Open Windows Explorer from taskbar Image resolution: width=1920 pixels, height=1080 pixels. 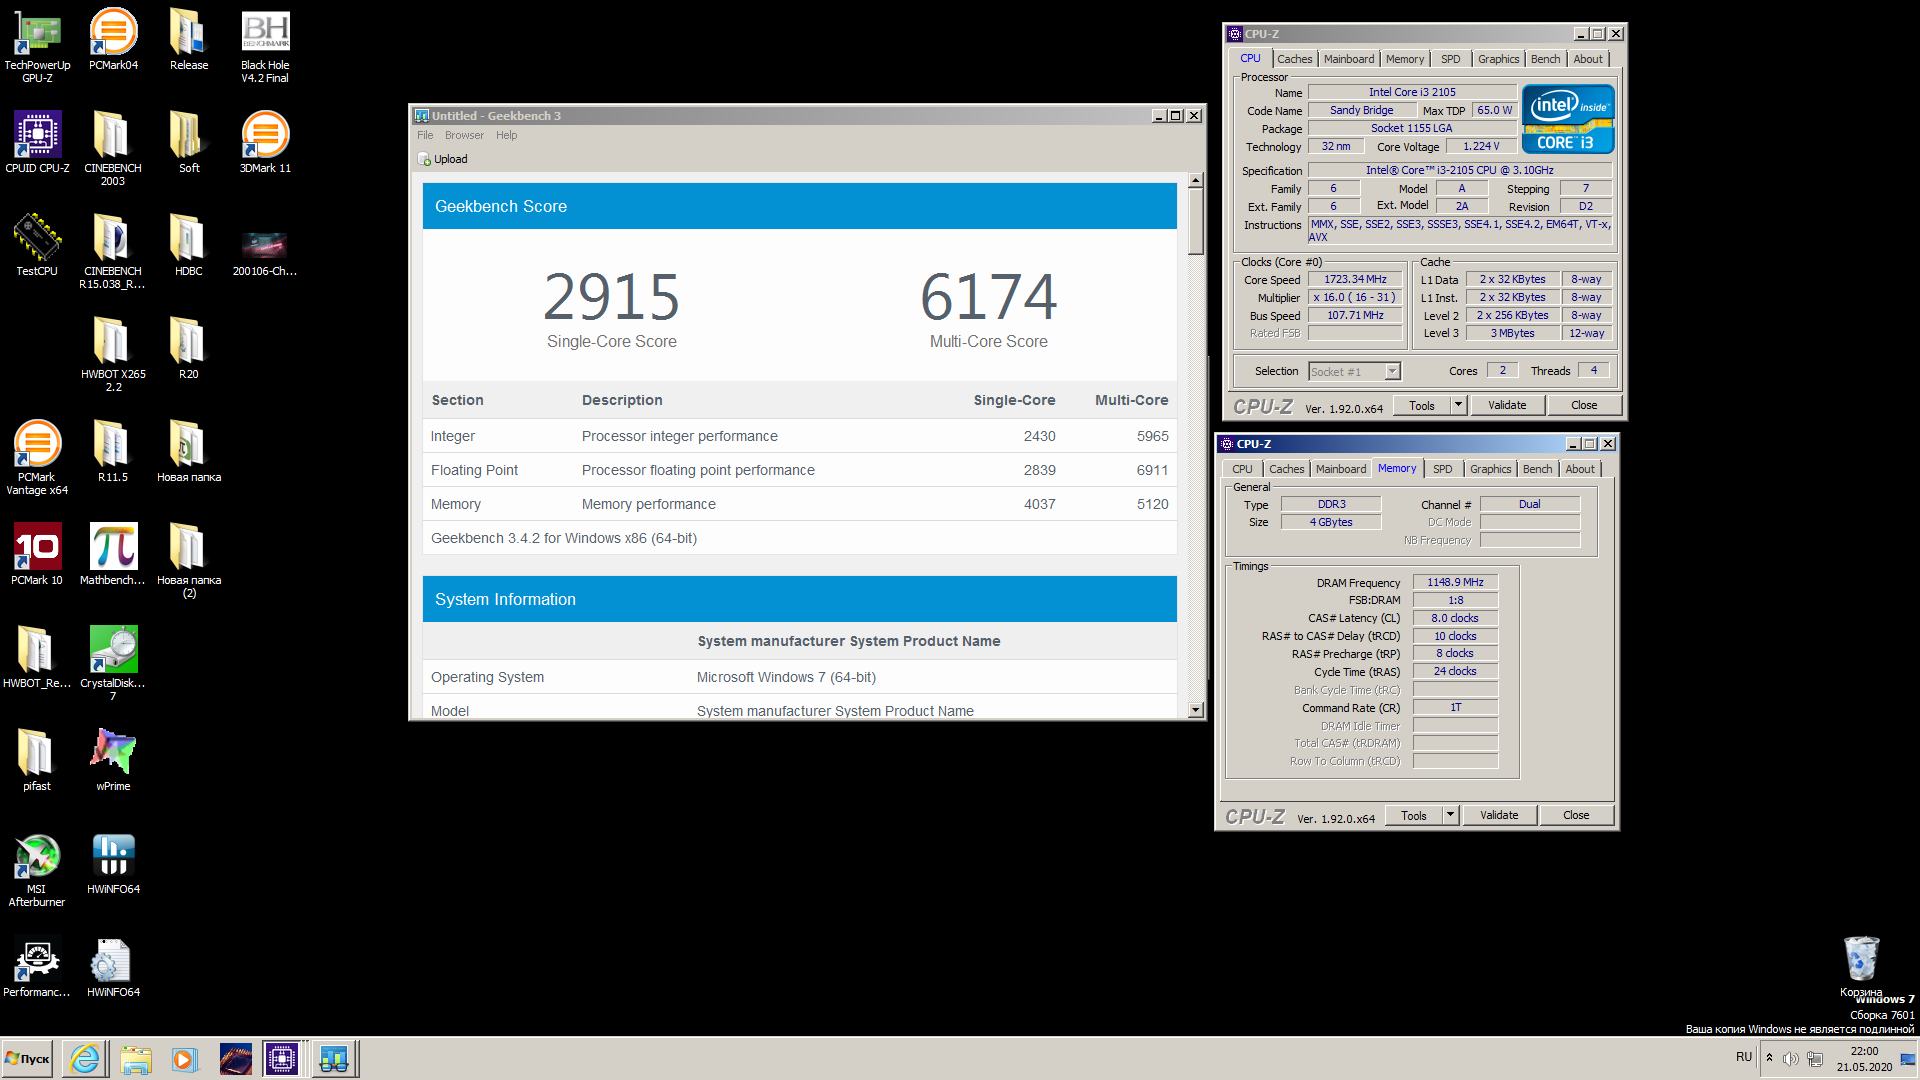pyautogui.click(x=135, y=1058)
